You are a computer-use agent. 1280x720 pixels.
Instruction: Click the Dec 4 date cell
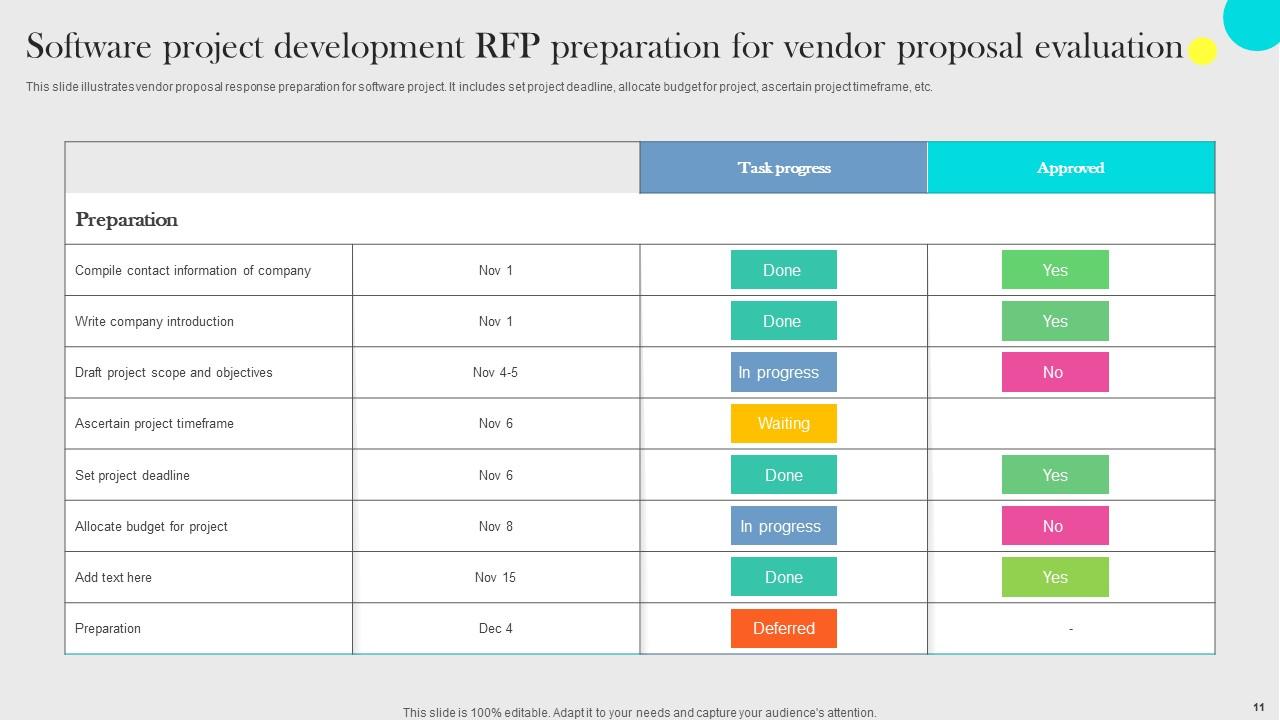click(495, 628)
